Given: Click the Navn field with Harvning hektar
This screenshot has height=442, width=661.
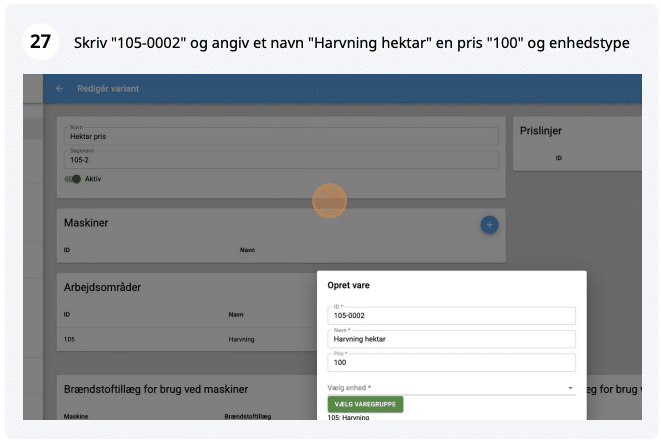Looking at the screenshot, I should [451, 339].
